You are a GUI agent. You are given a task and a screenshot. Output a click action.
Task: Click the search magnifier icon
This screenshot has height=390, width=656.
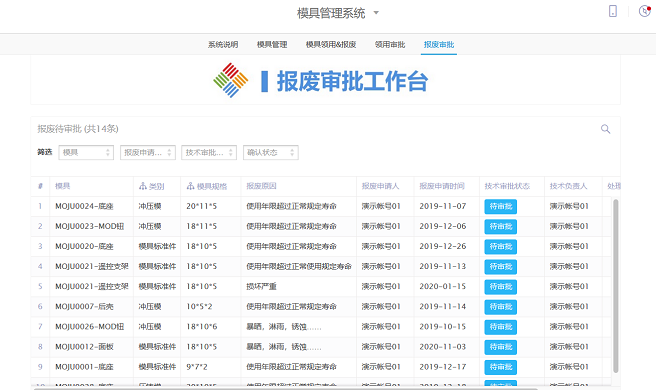(605, 129)
